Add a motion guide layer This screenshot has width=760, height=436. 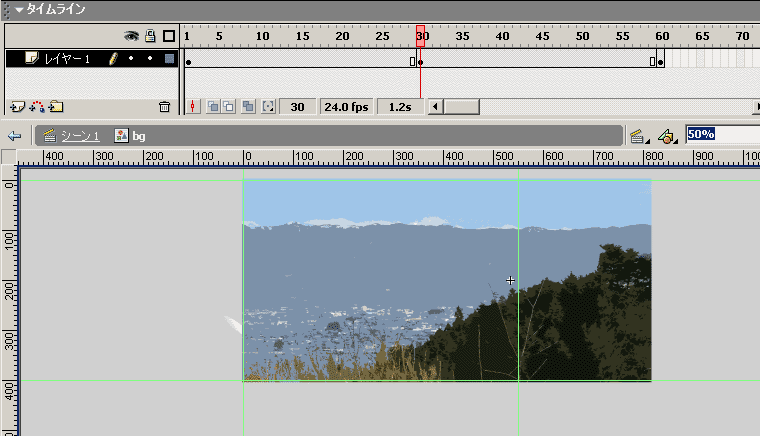pyautogui.click(x=37, y=107)
